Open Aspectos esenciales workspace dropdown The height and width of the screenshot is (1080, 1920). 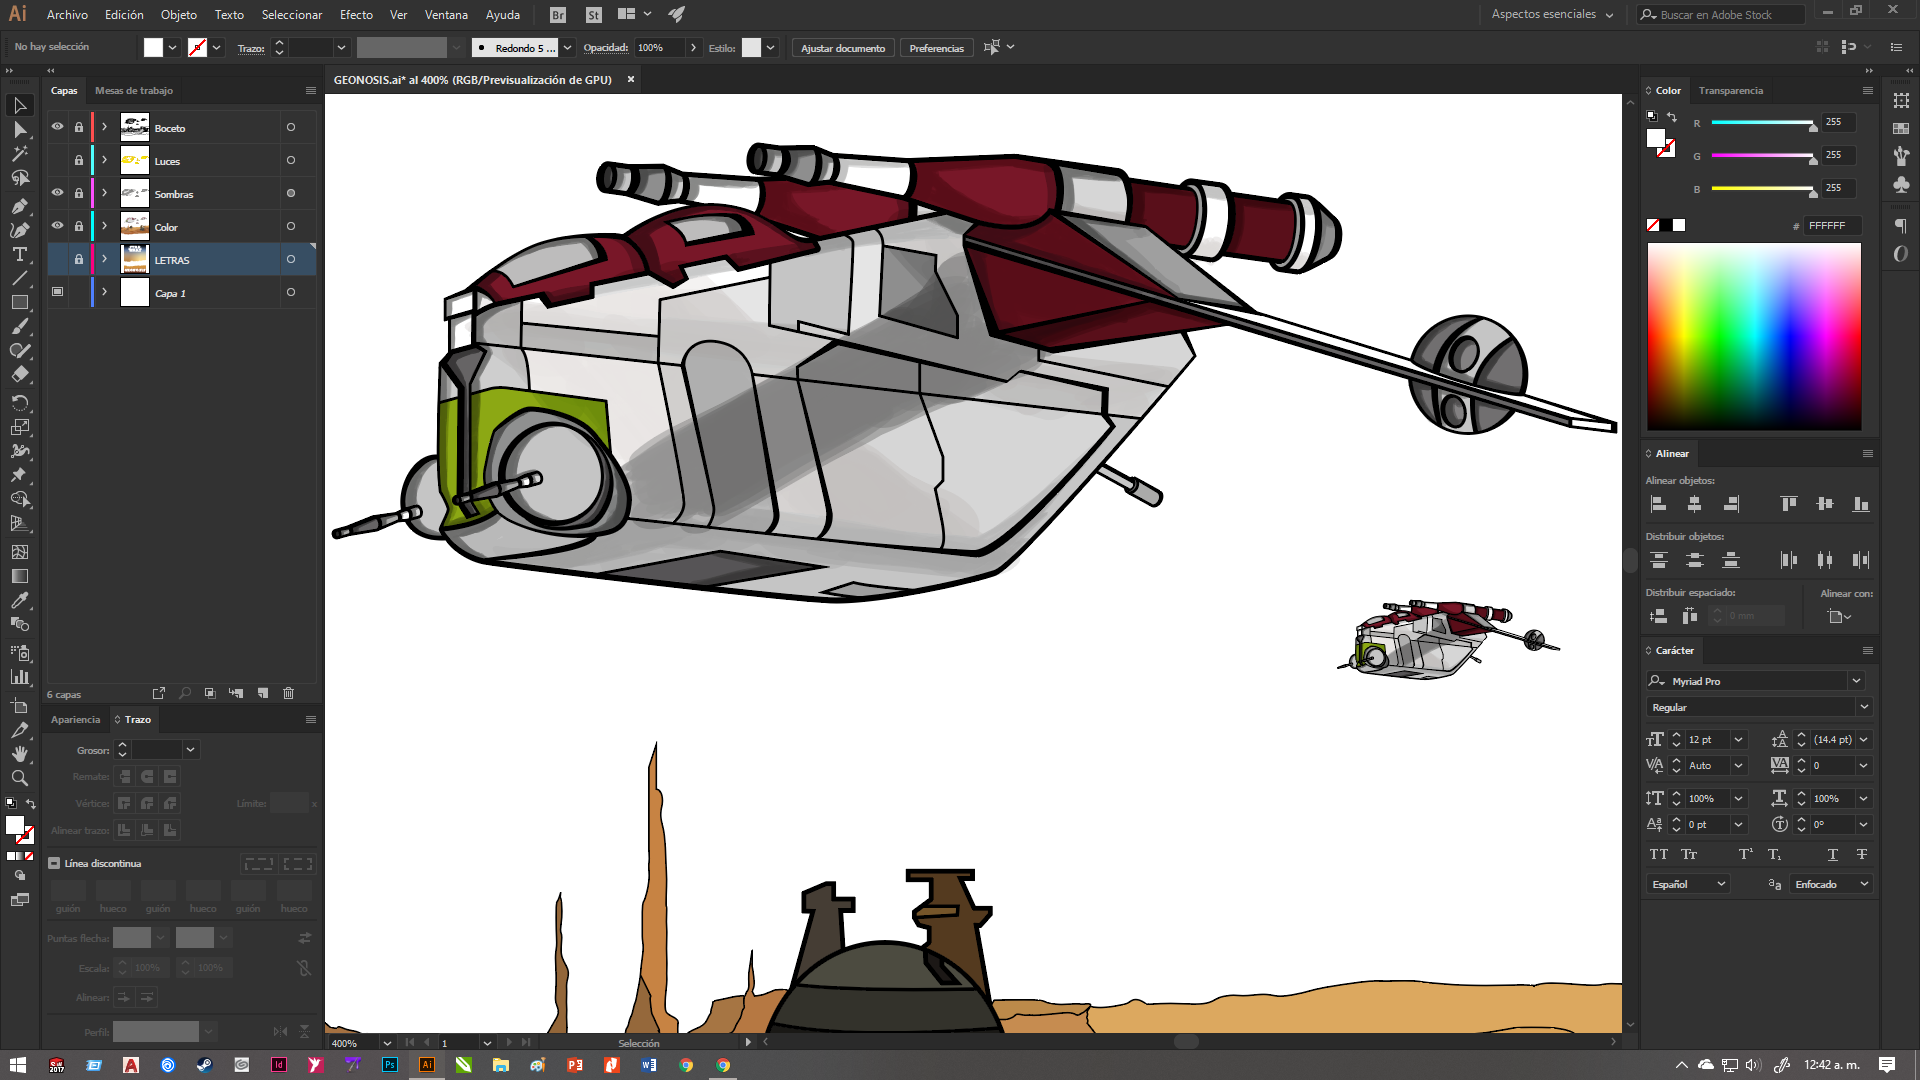tap(1552, 14)
